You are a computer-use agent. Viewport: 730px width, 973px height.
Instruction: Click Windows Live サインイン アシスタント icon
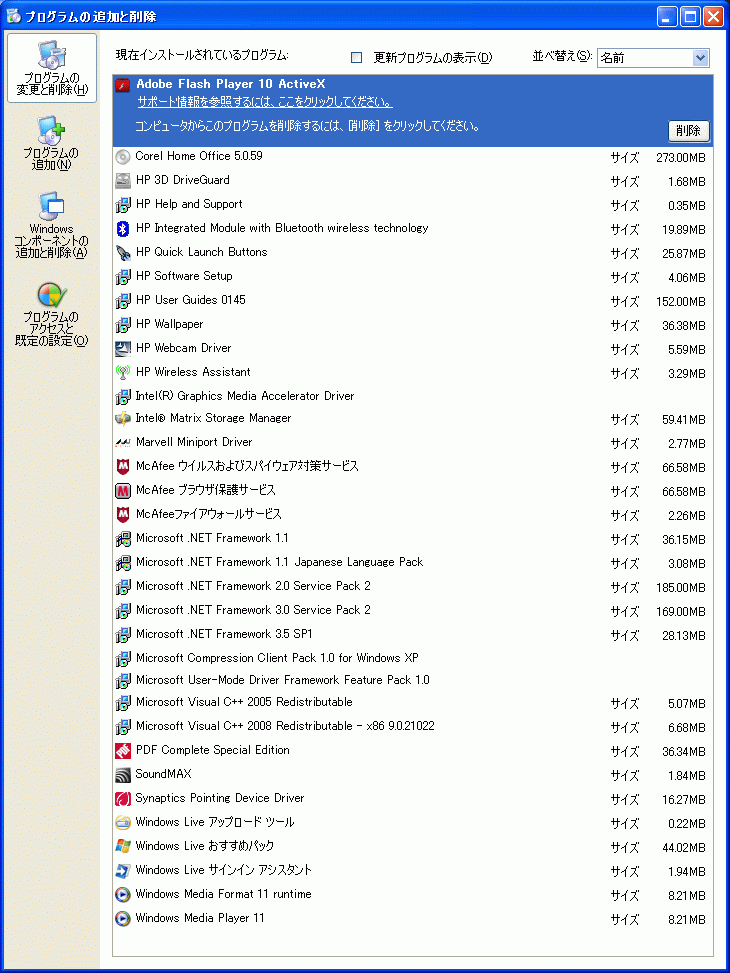pos(123,871)
